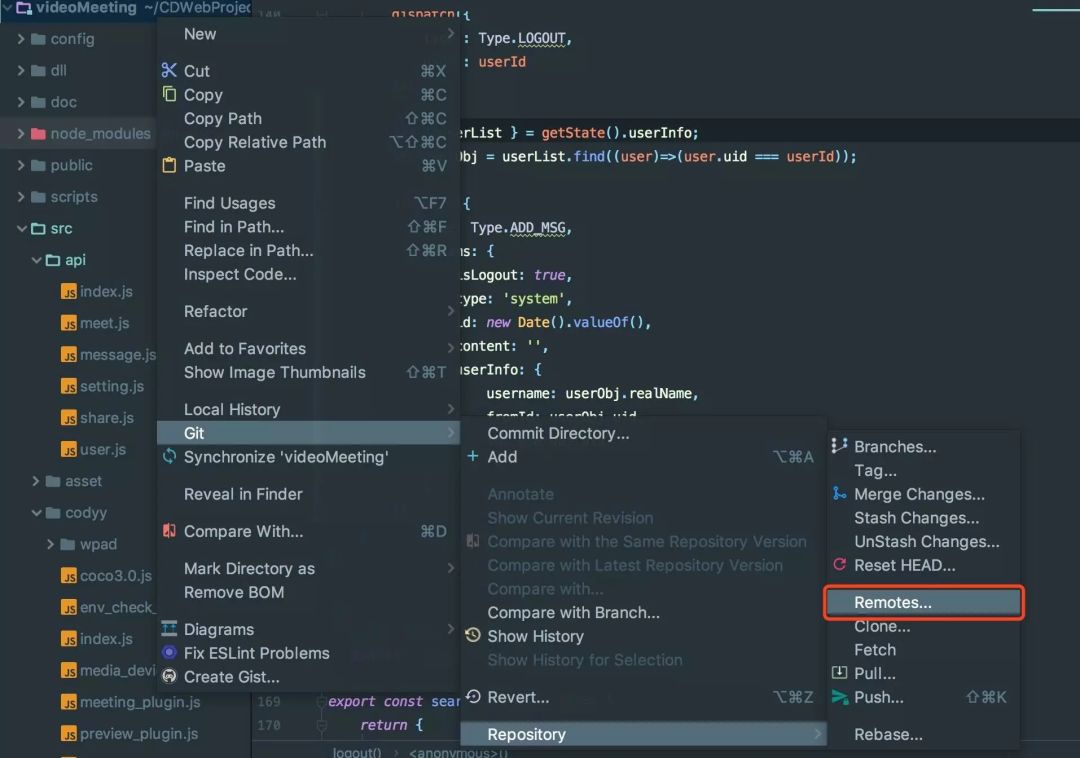Click the plus icon beside Add
Screen dimensions: 1080x758
point(472,456)
